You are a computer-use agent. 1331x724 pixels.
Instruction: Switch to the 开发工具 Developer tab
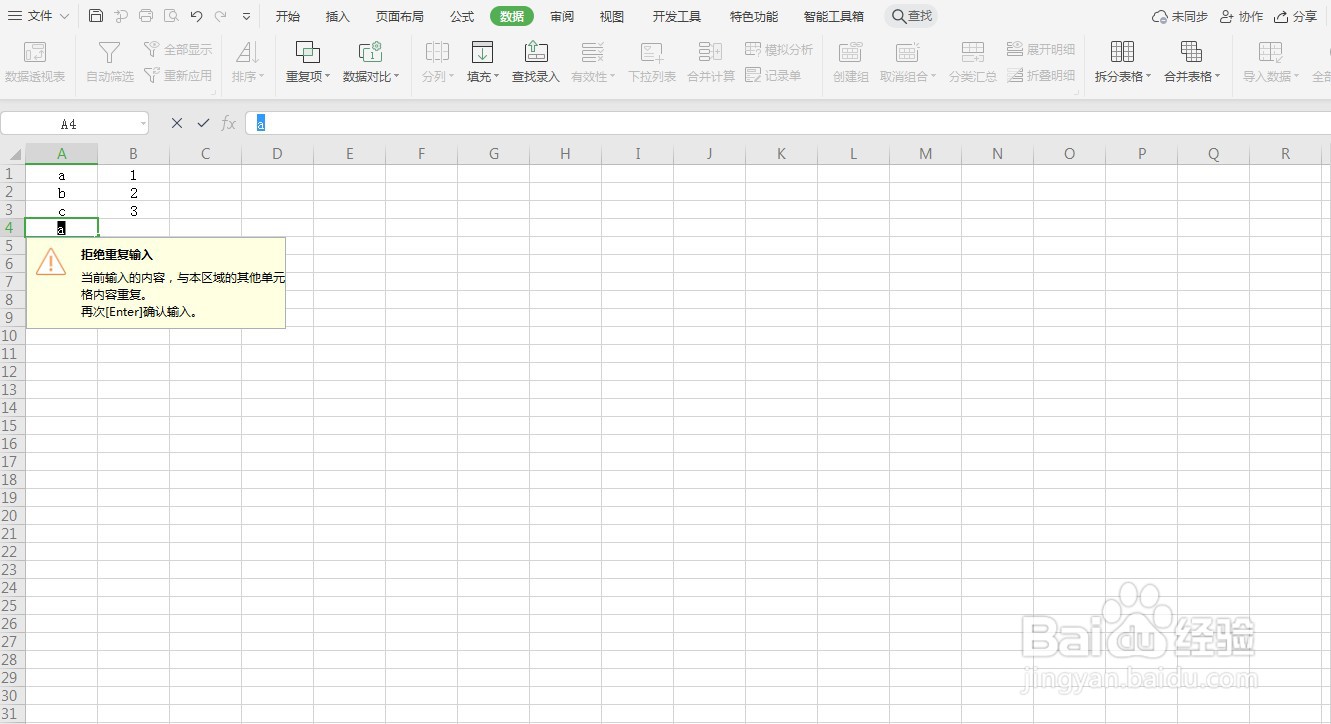pyautogui.click(x=677, y=17)
